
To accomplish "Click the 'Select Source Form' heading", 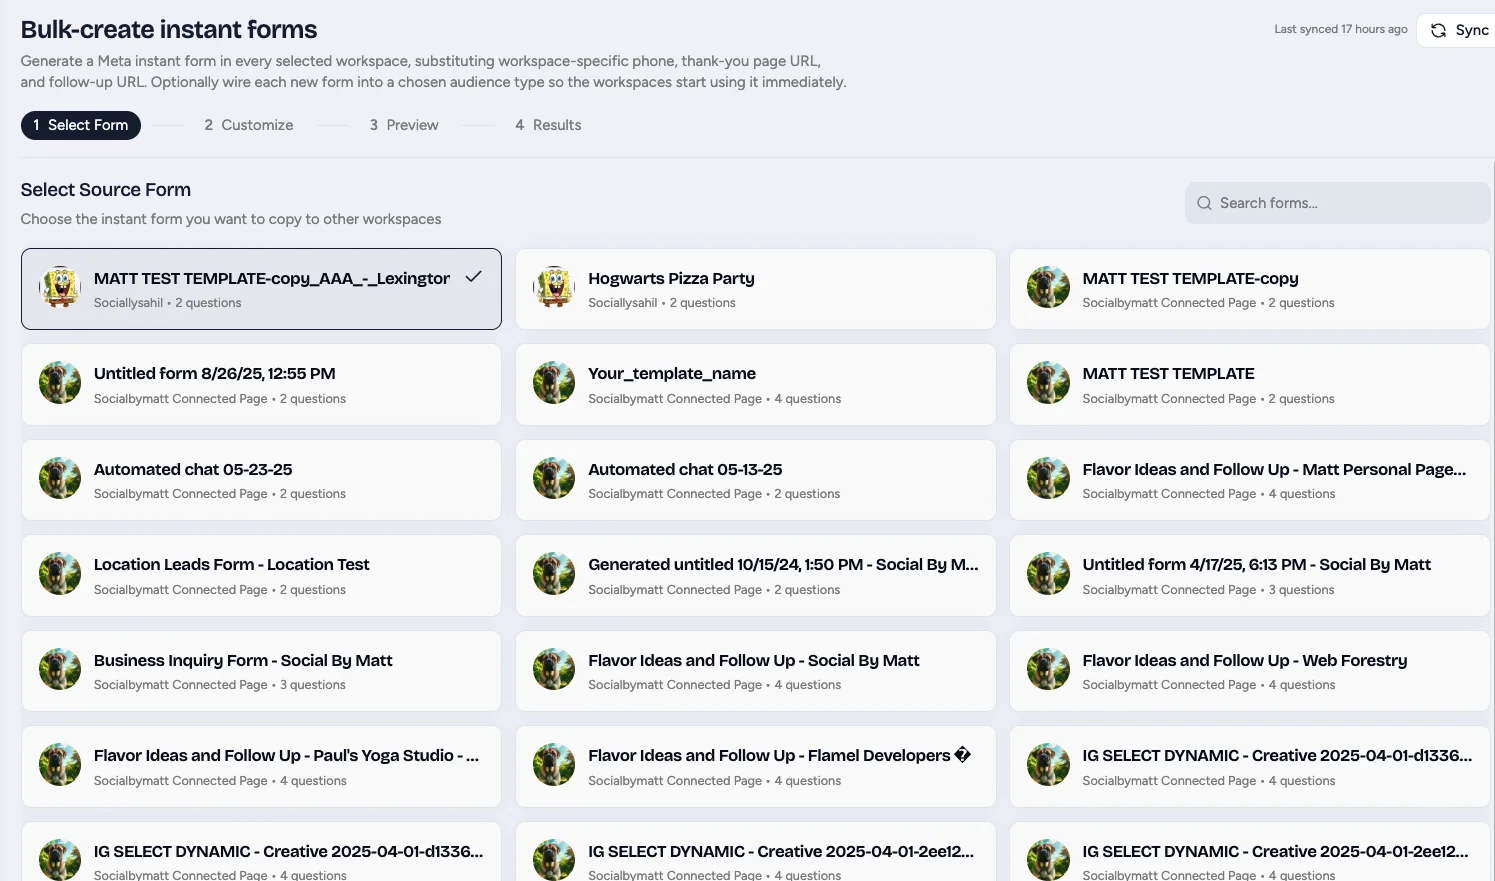I will pos(106,190).
